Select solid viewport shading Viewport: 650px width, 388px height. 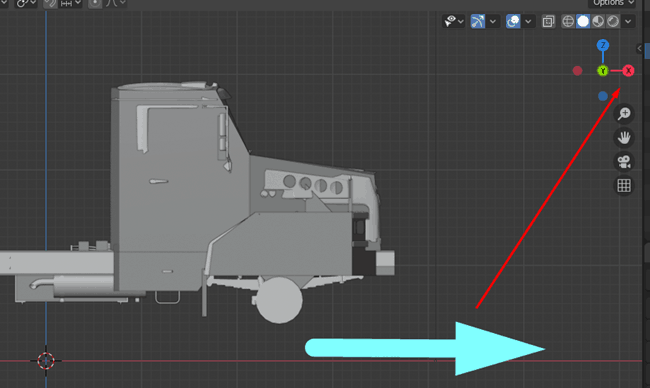pos(583,21)
